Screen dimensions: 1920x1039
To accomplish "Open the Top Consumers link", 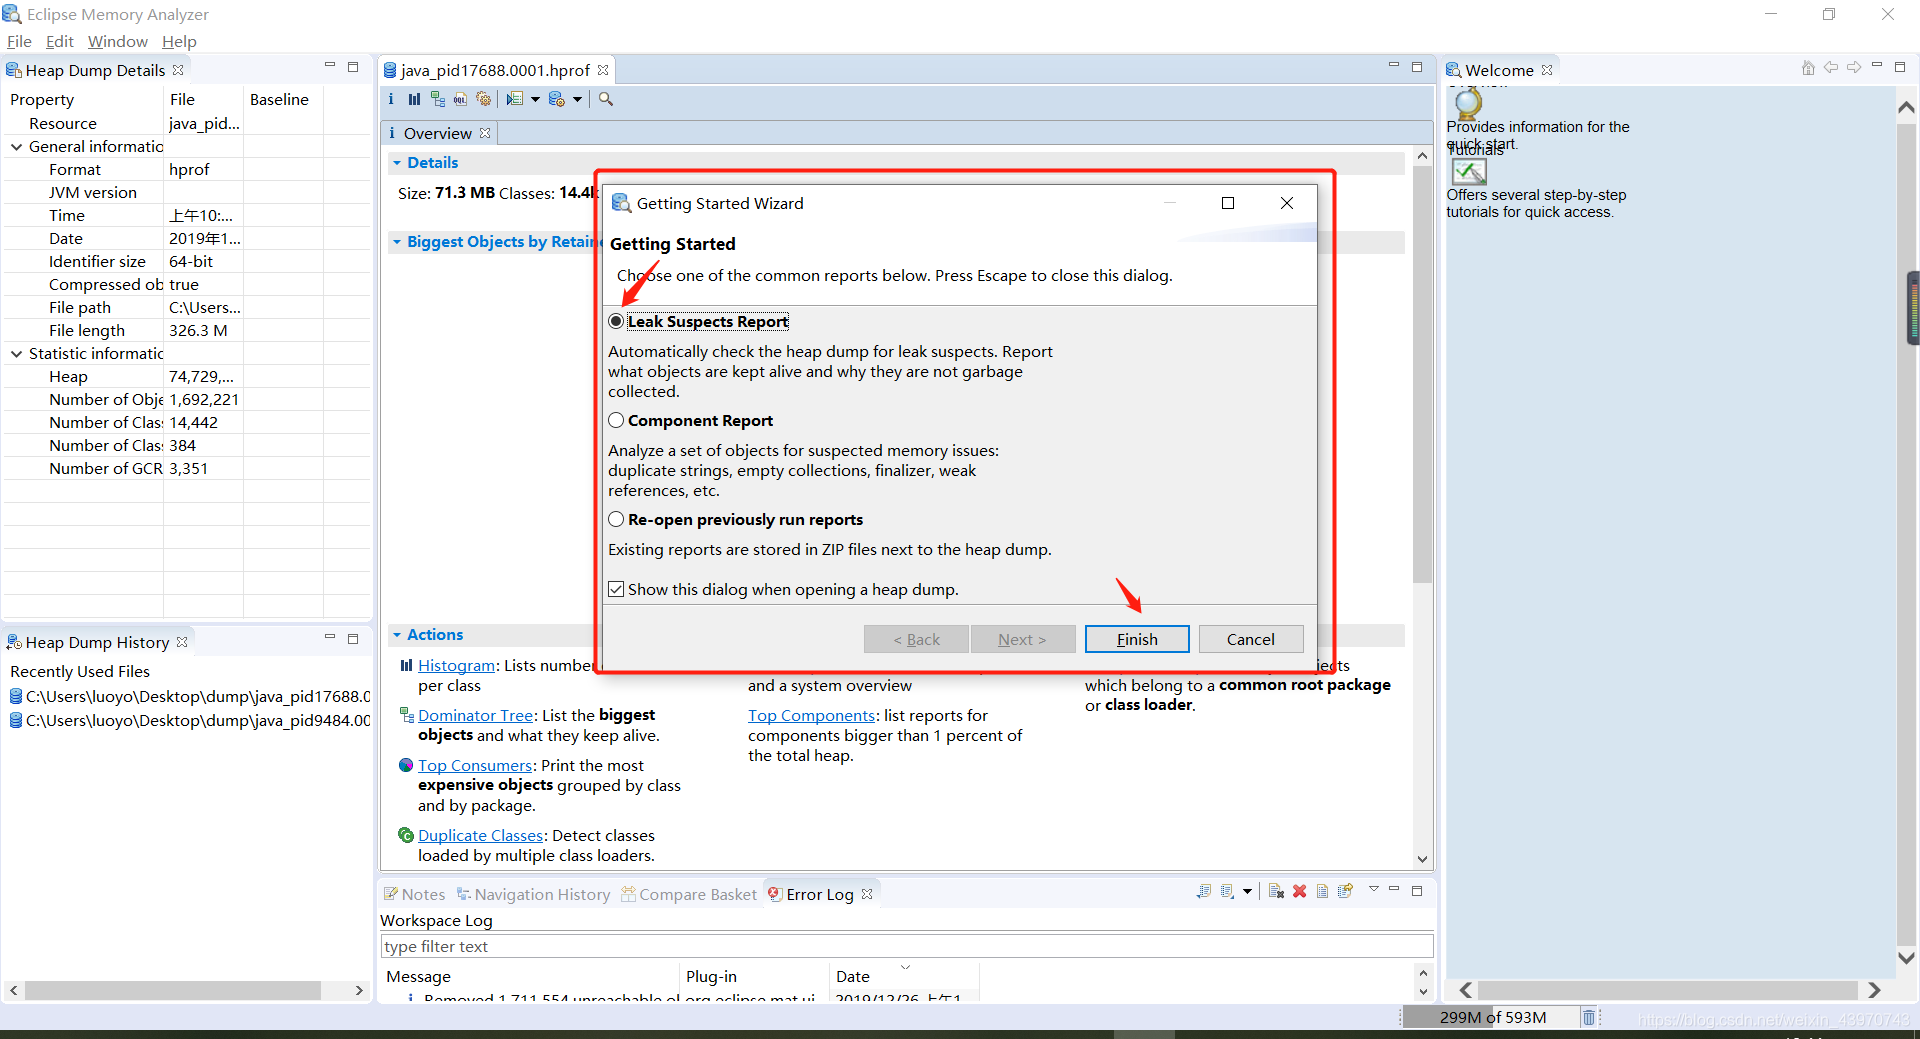I will click(475, 765).
